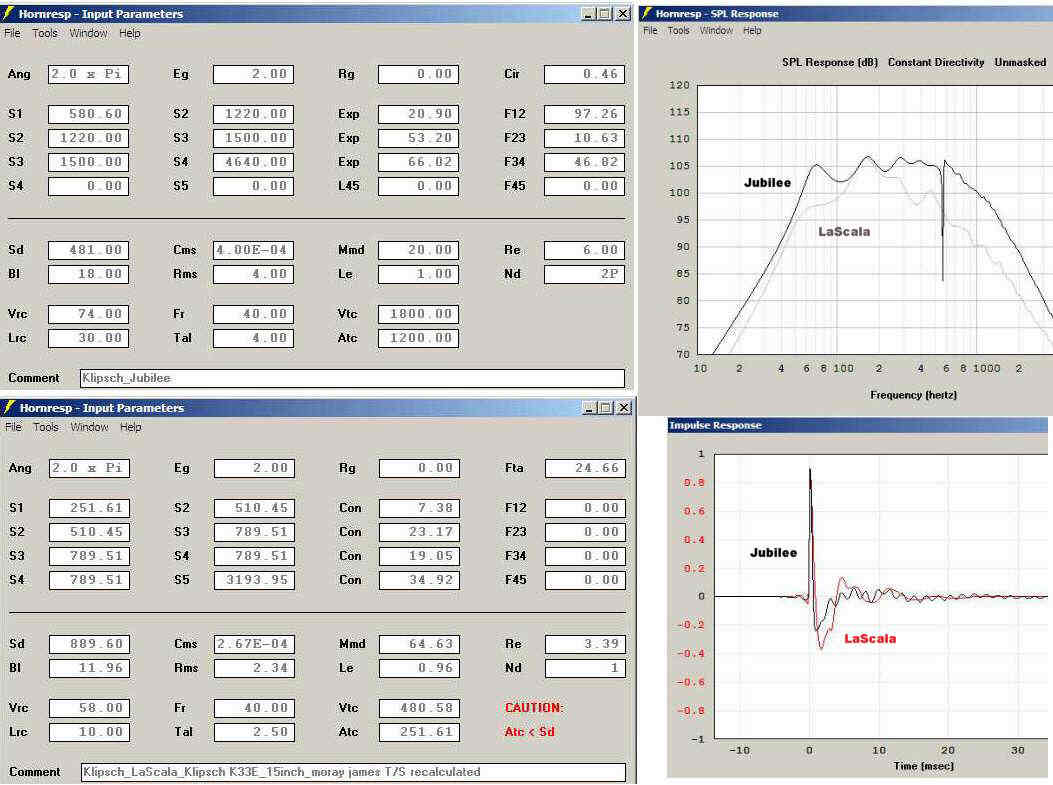Viewport: 1053px width, 785px height.
Task: Click the Cms field showing 4.00E-04
Action: 253,250
